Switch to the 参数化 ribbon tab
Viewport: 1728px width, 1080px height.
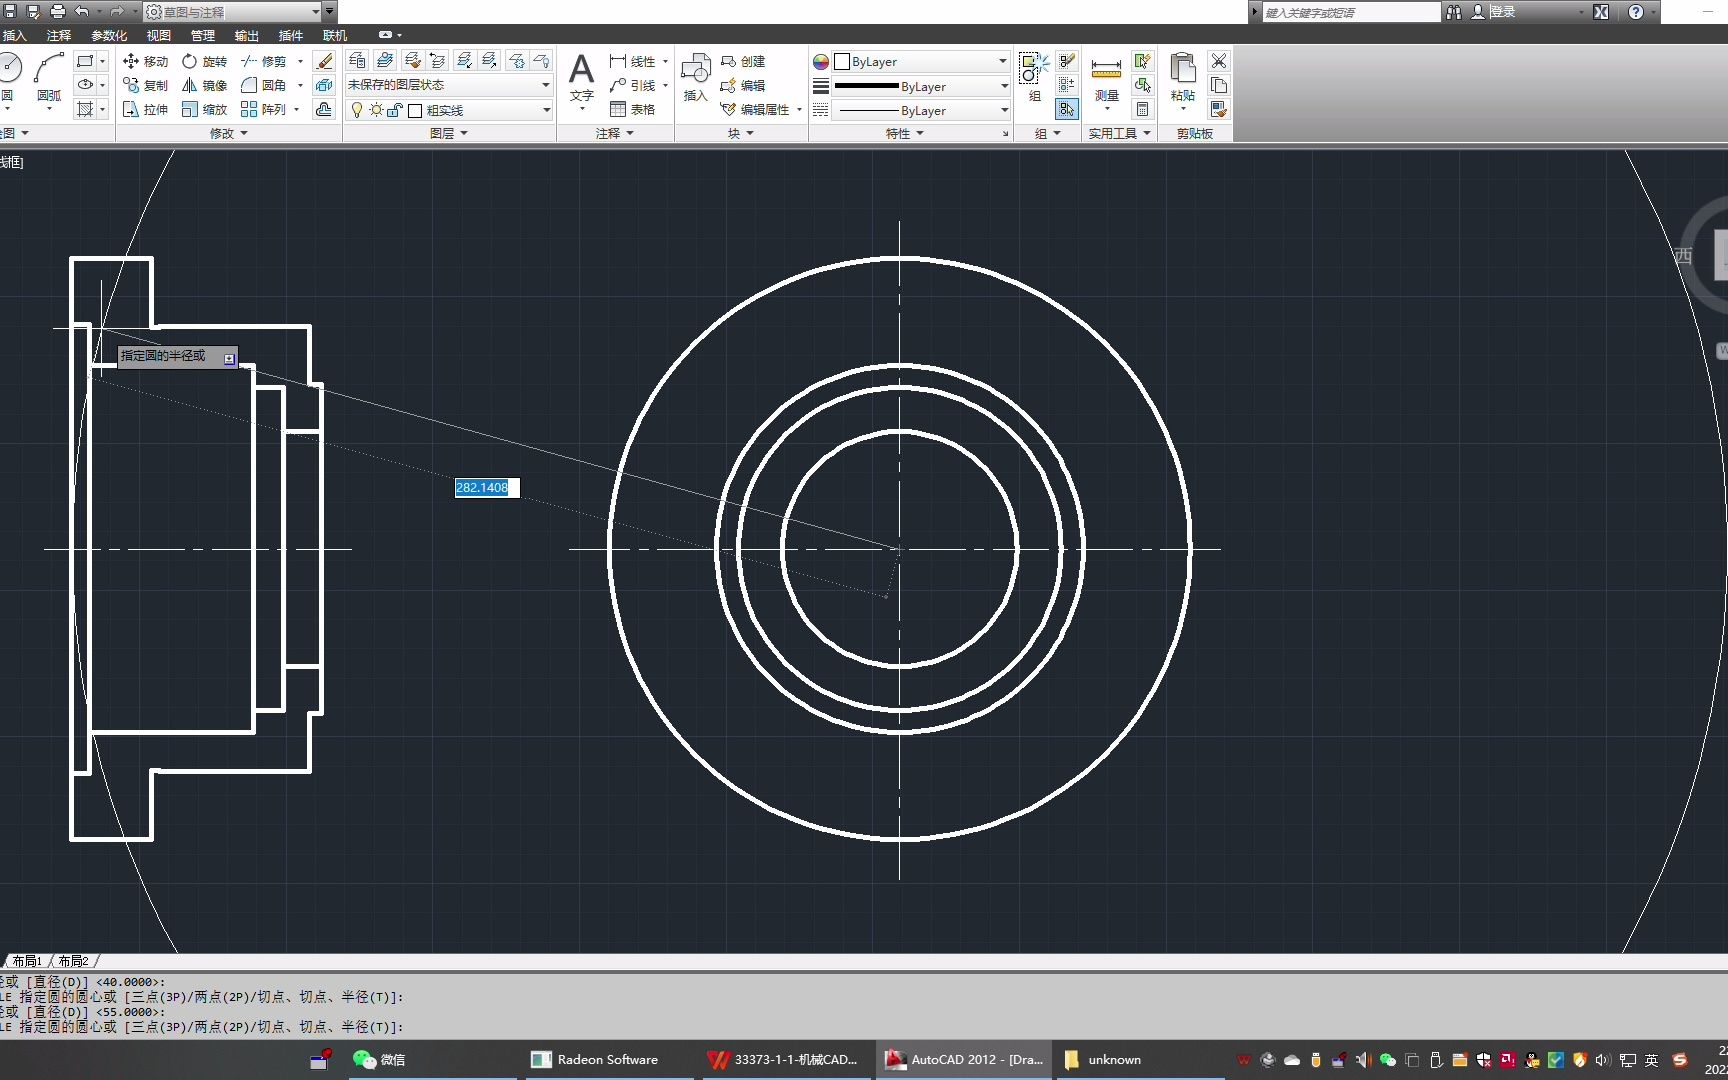pyautogui.click(x=109, y=35)
